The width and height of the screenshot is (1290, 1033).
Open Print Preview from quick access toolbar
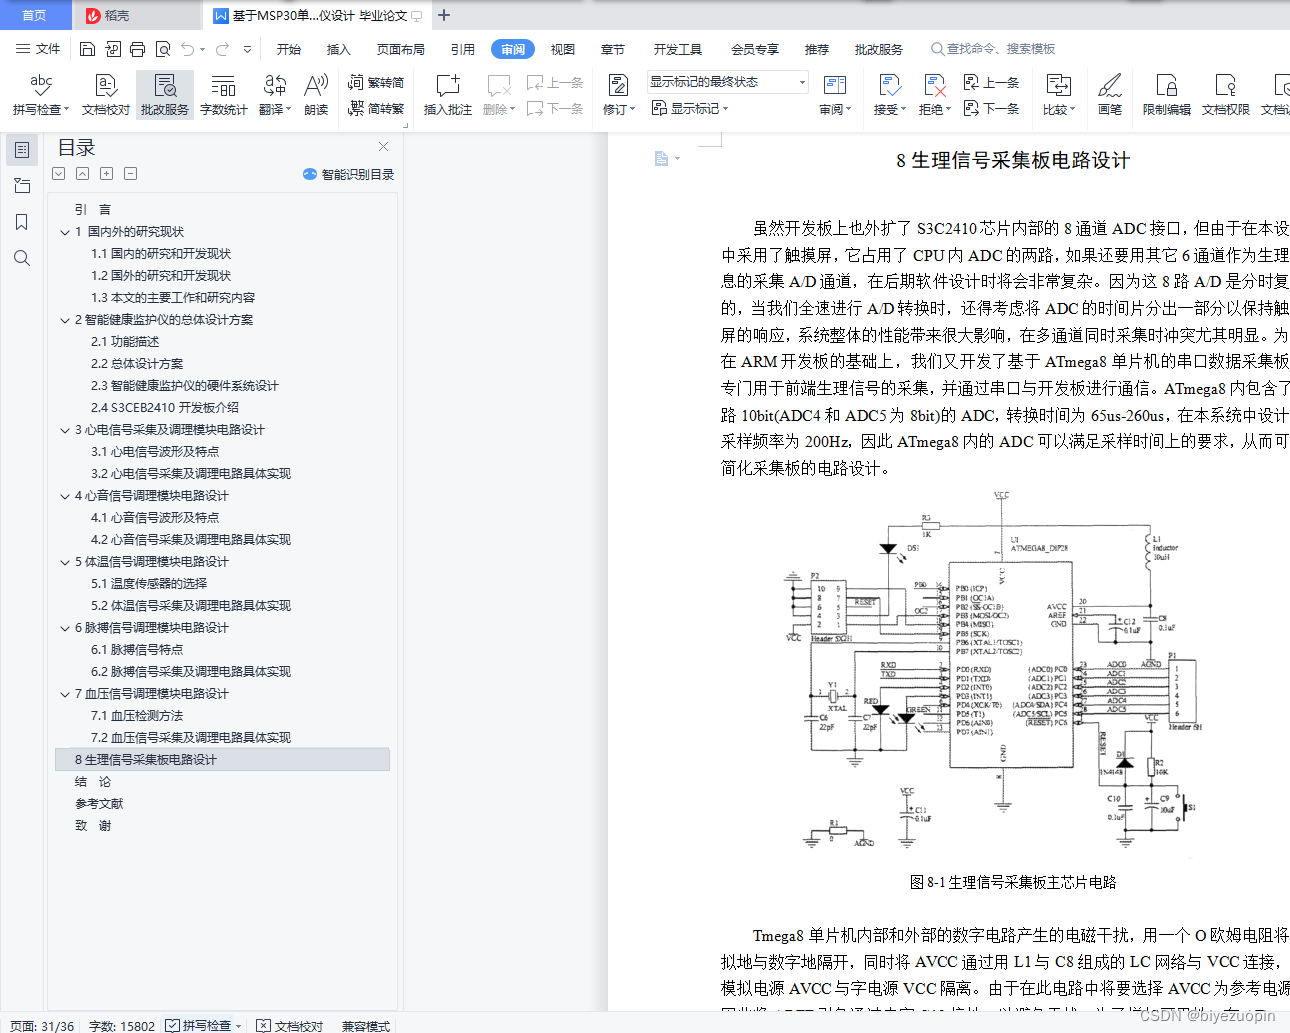[x=162, y=49]
